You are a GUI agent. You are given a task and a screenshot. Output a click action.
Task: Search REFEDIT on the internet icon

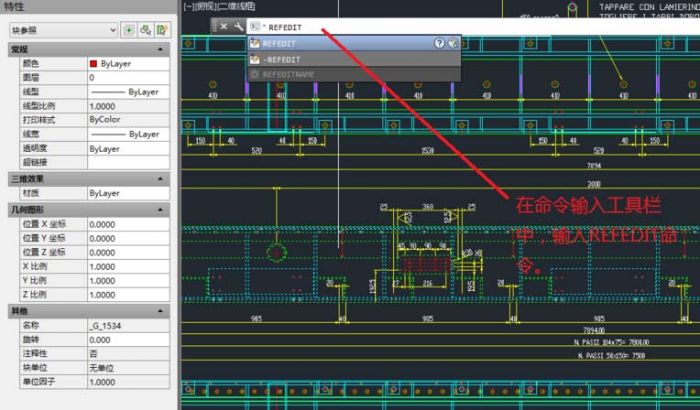[453, 44]
